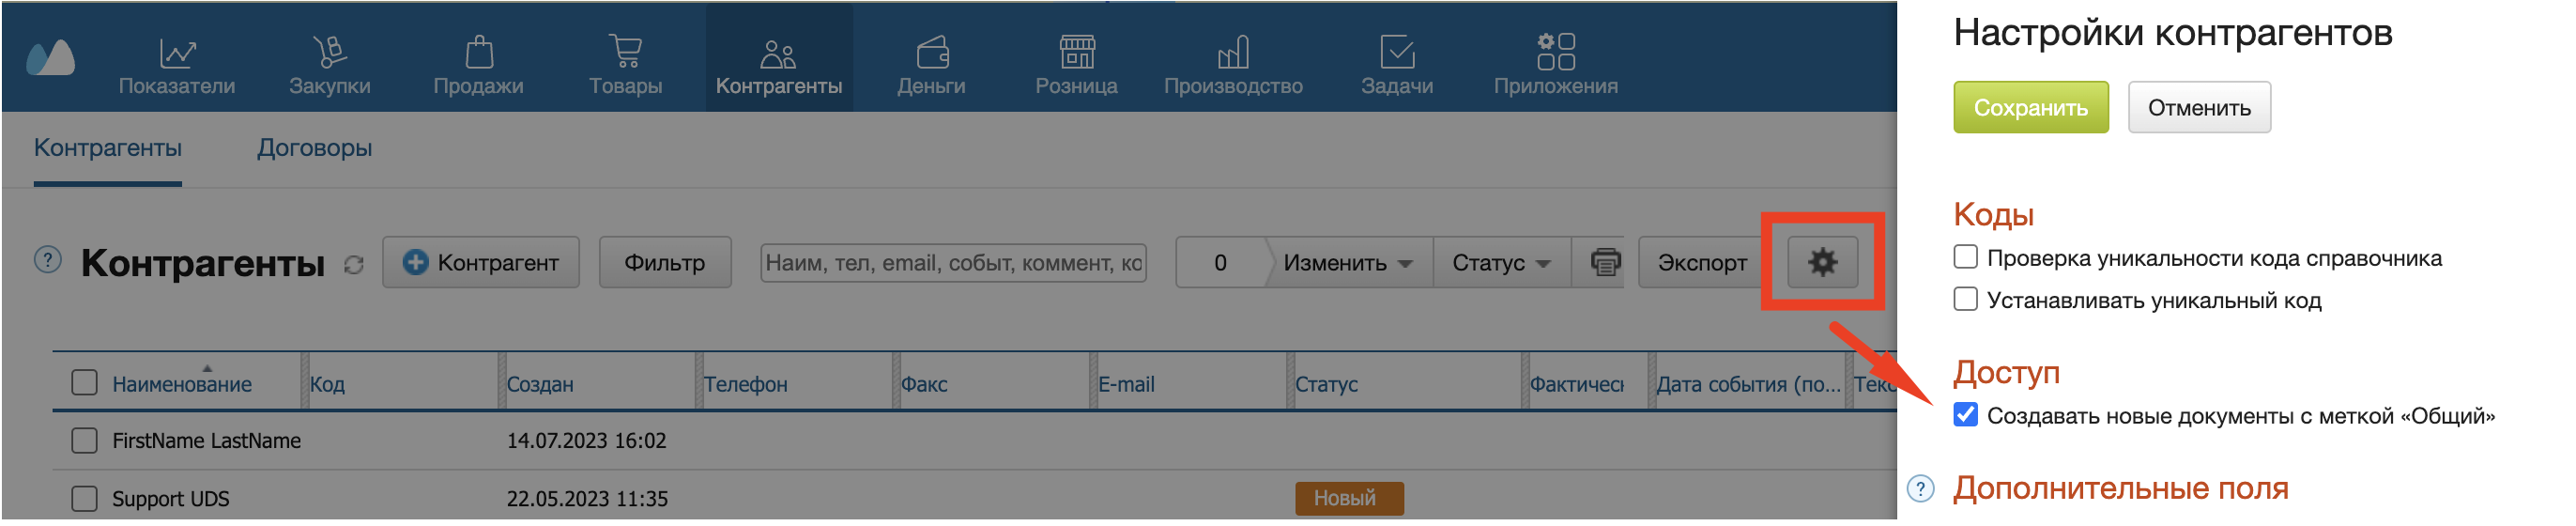Select the FirstName LastName row checkbox

(x=85, y=441)
